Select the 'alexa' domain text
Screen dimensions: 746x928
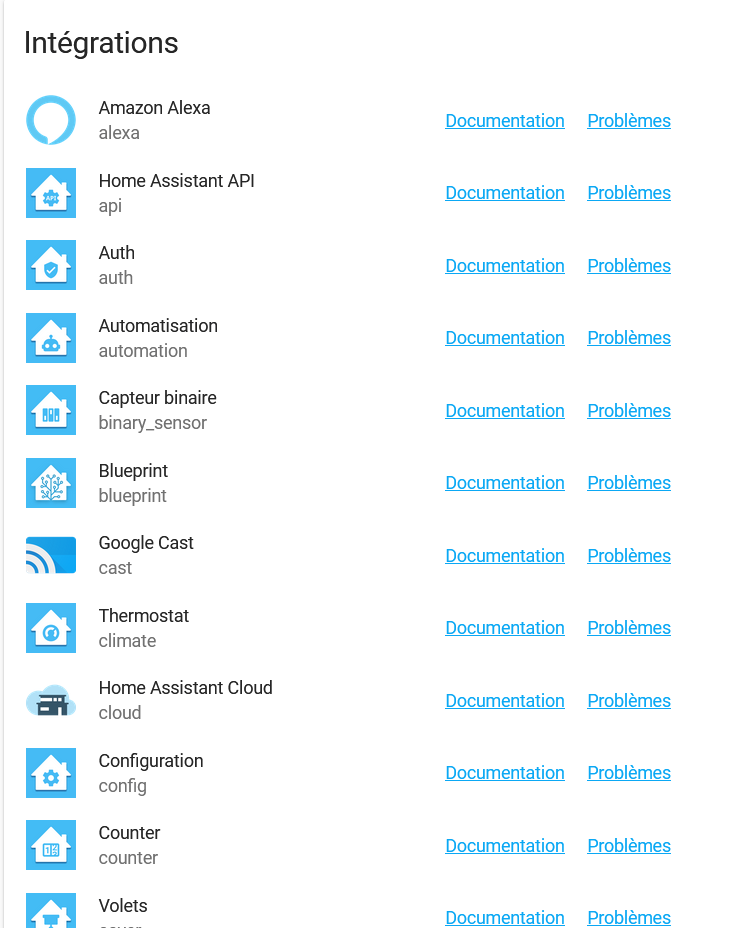[119, 133]
